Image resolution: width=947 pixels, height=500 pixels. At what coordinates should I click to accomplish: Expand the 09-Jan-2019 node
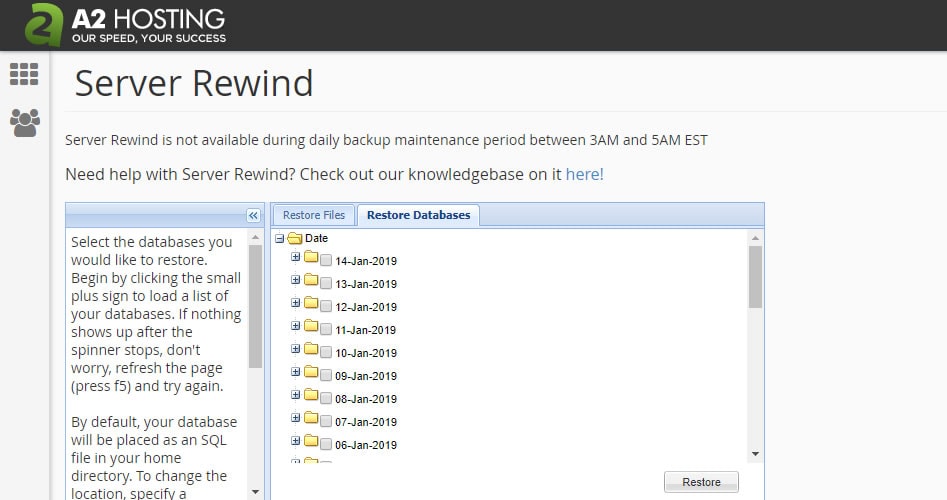295,372
